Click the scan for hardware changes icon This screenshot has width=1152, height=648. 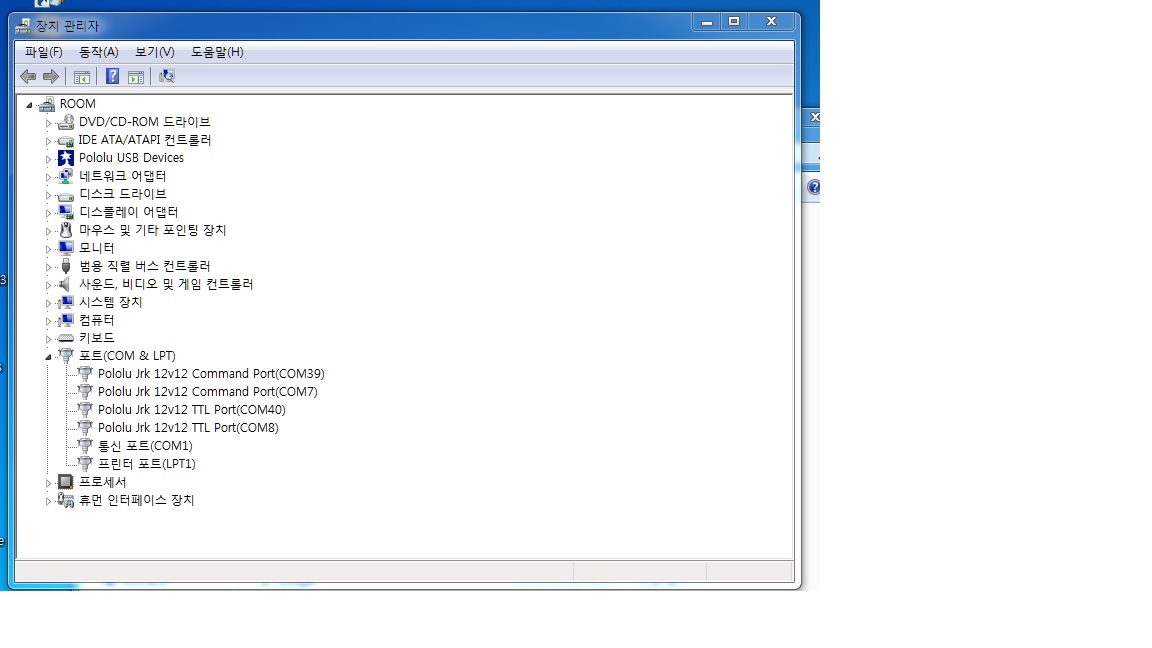click(167, 76)
